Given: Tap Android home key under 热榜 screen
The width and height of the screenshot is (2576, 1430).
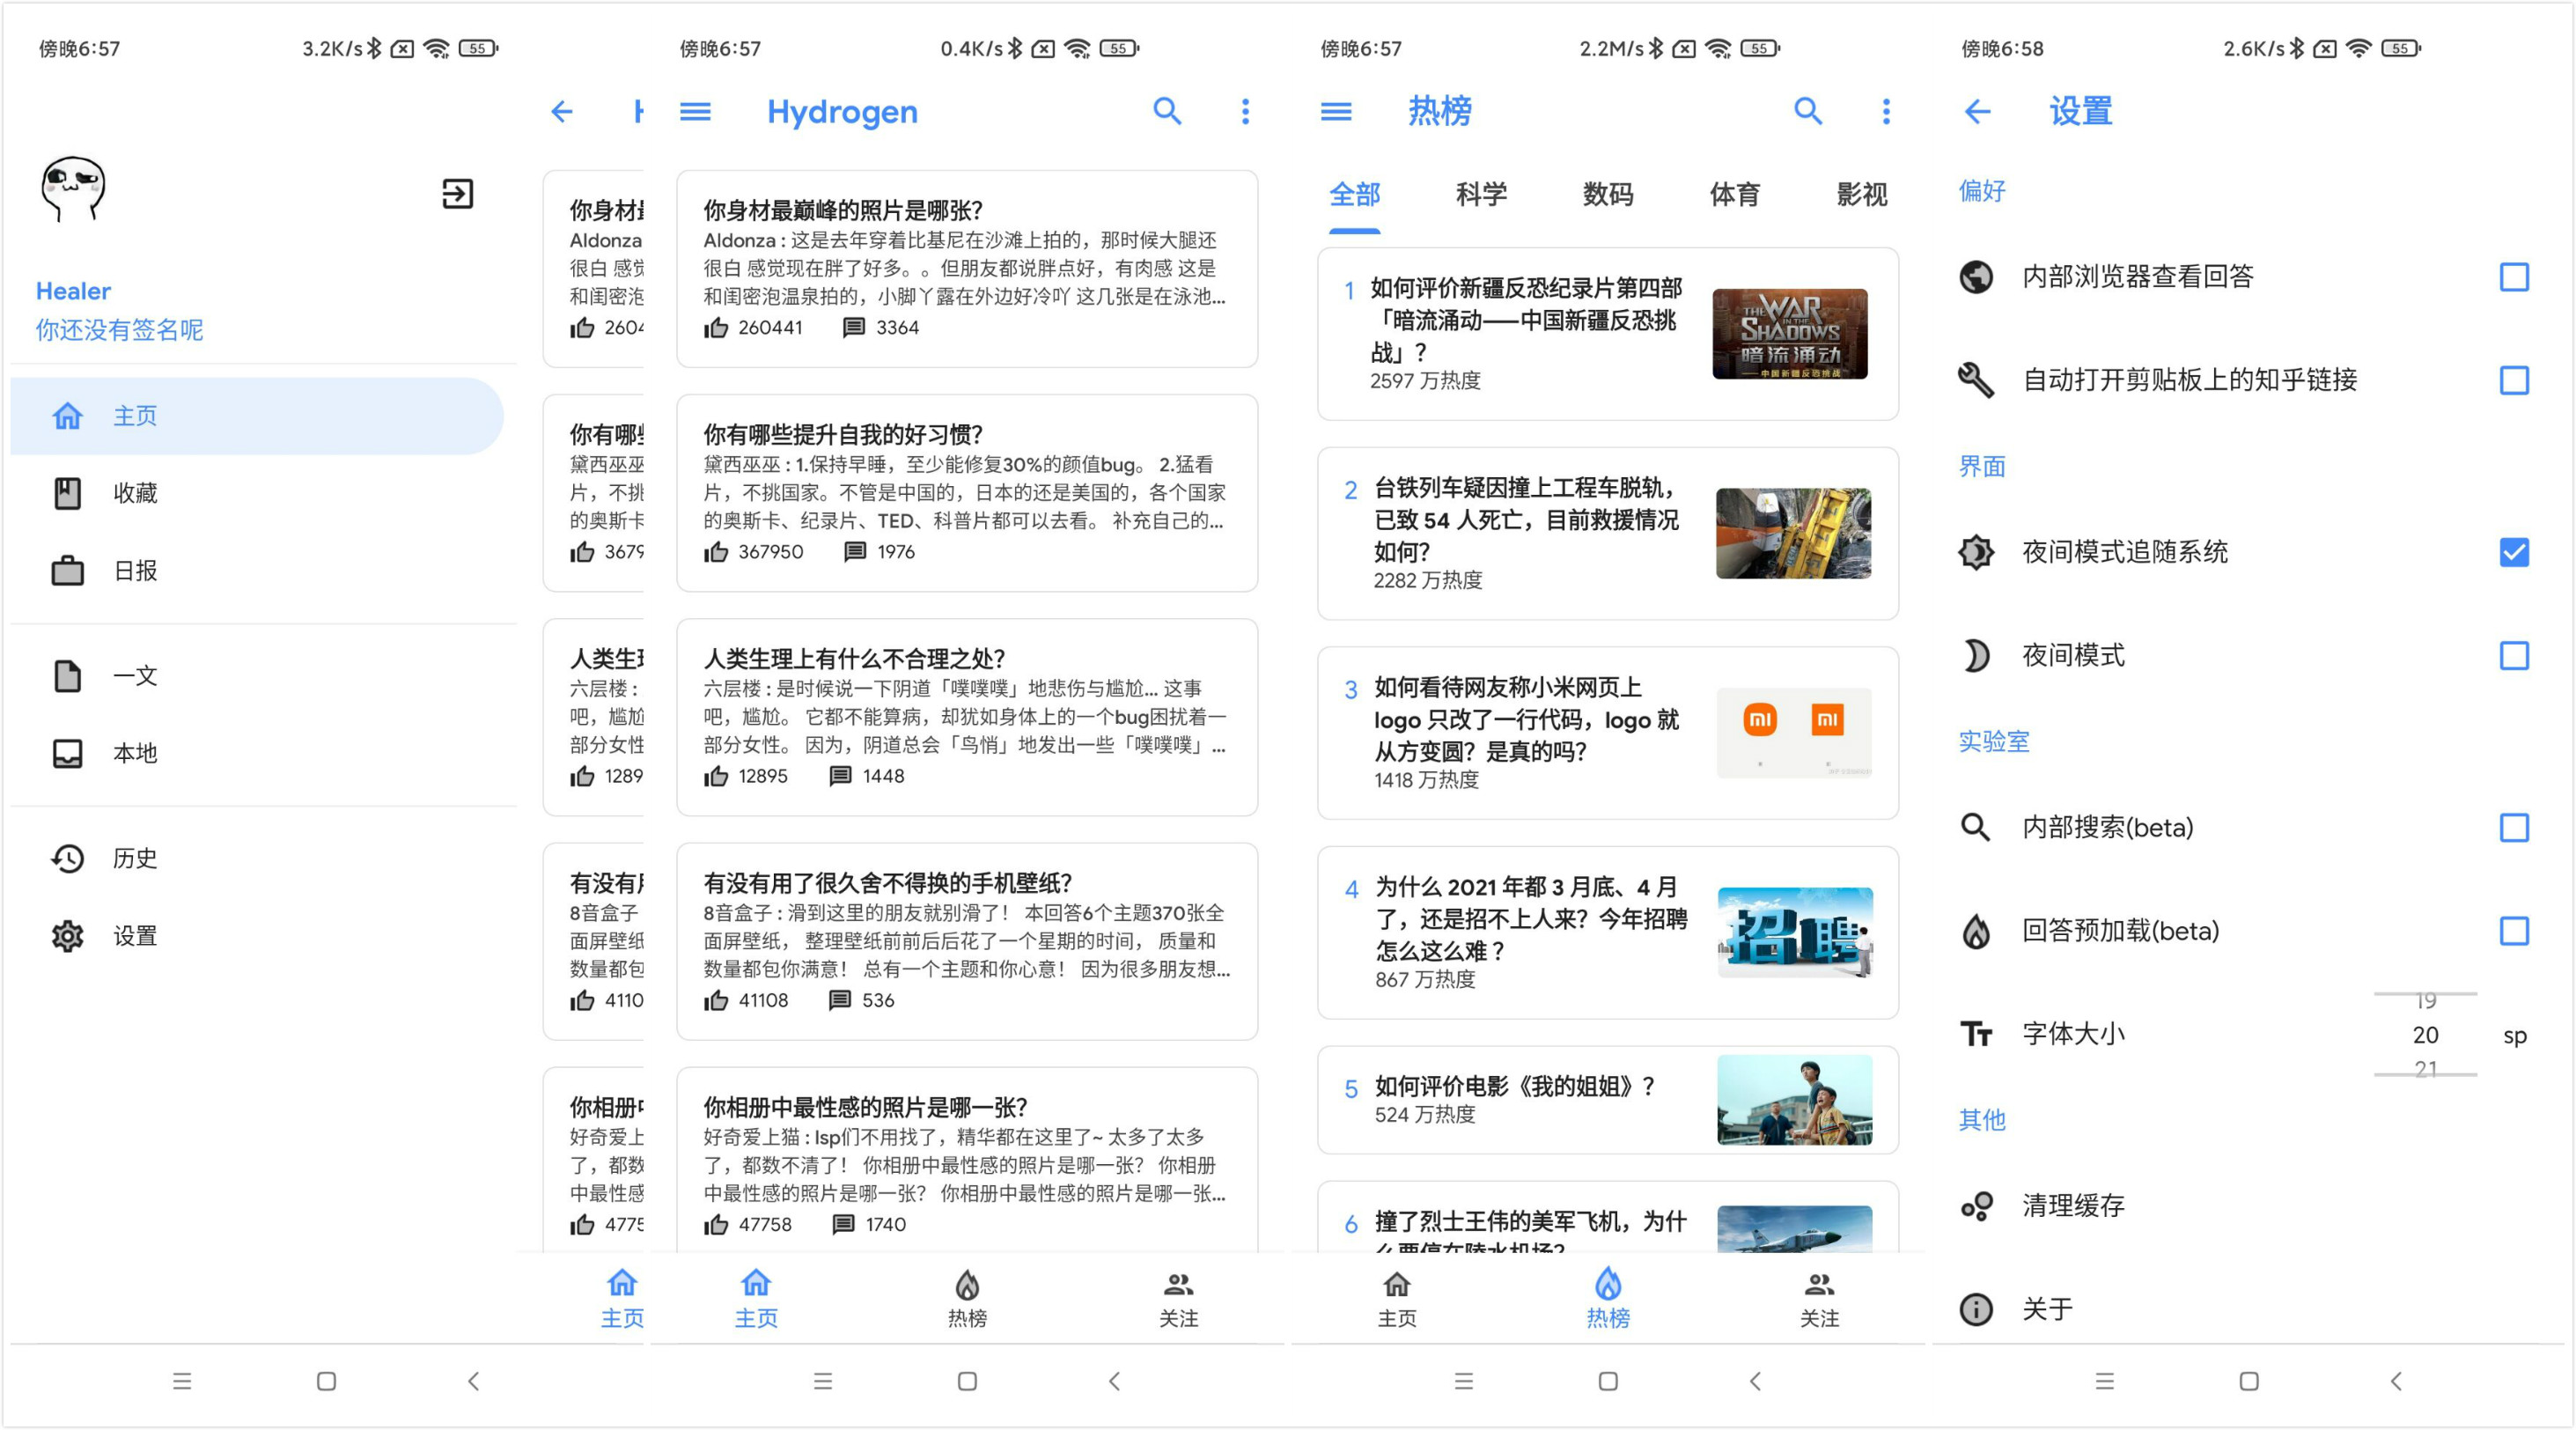Looking at the screenshot, I should [1608, 1381].
